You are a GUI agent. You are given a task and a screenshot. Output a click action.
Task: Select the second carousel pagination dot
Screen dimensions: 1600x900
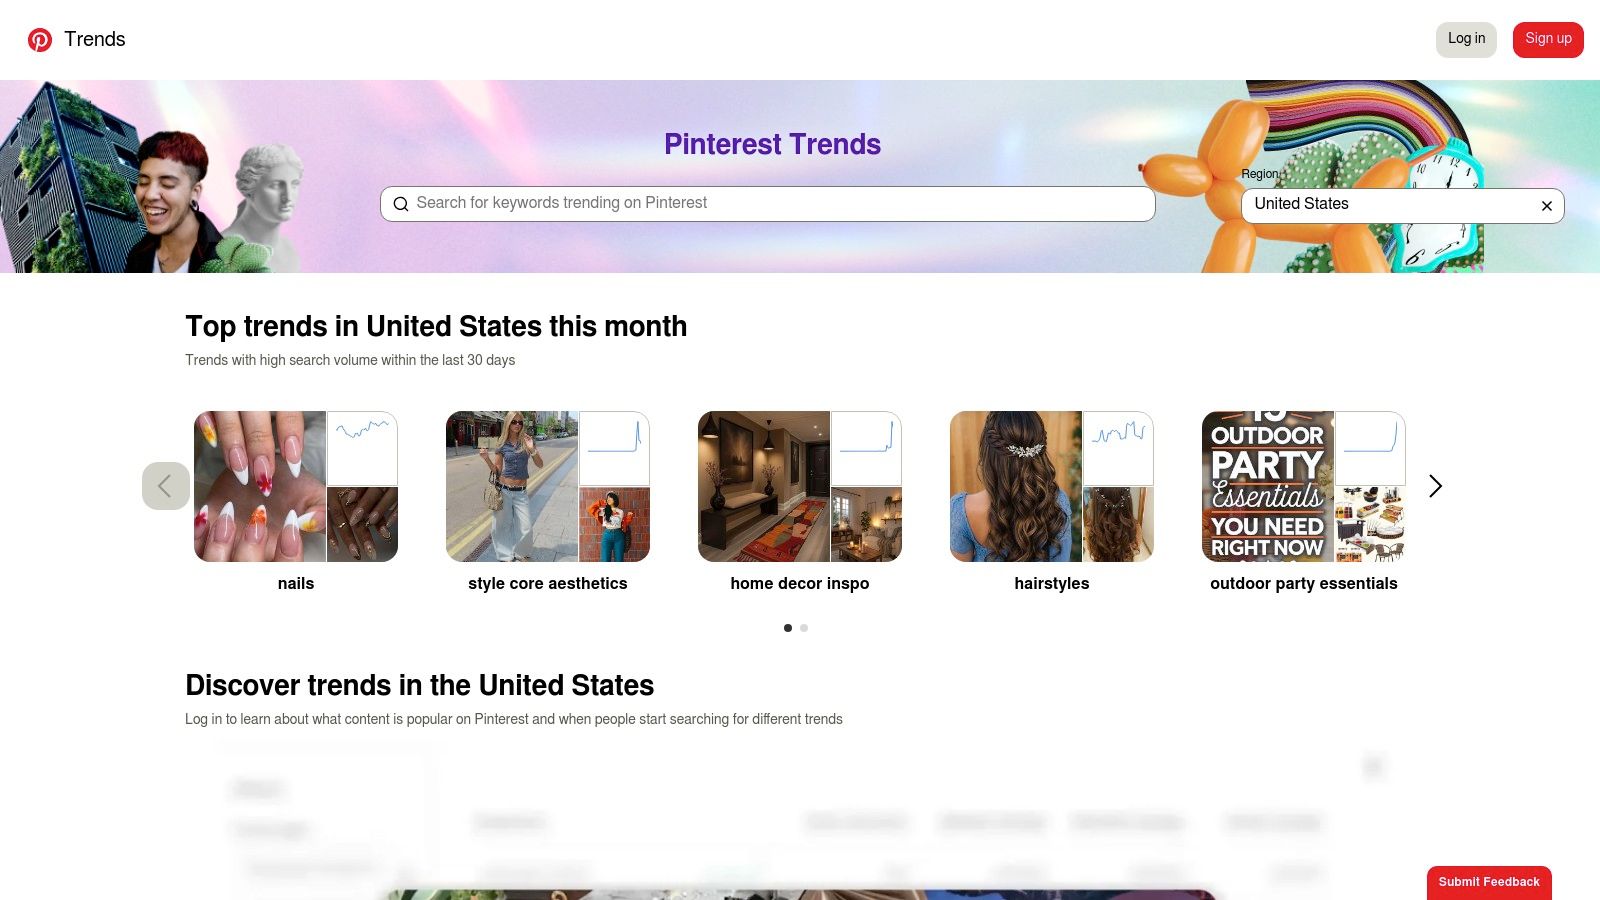click(804, 628)
